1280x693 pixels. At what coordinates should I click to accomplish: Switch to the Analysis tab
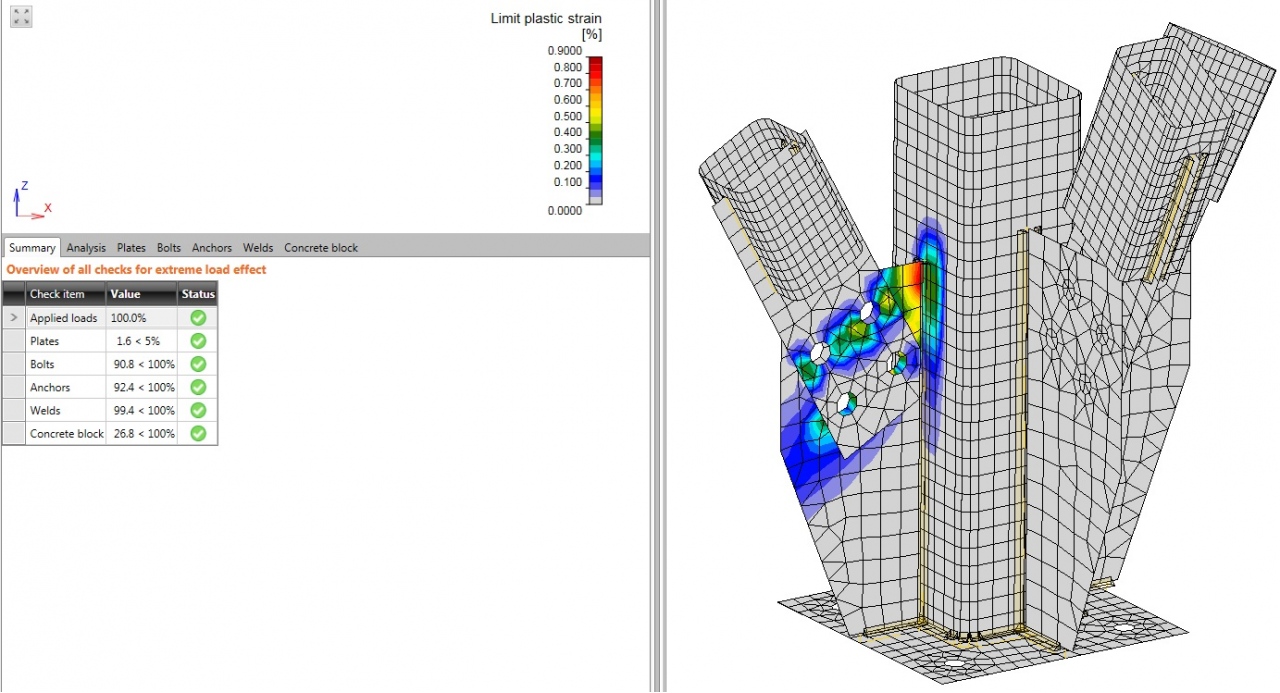[86, 248]
